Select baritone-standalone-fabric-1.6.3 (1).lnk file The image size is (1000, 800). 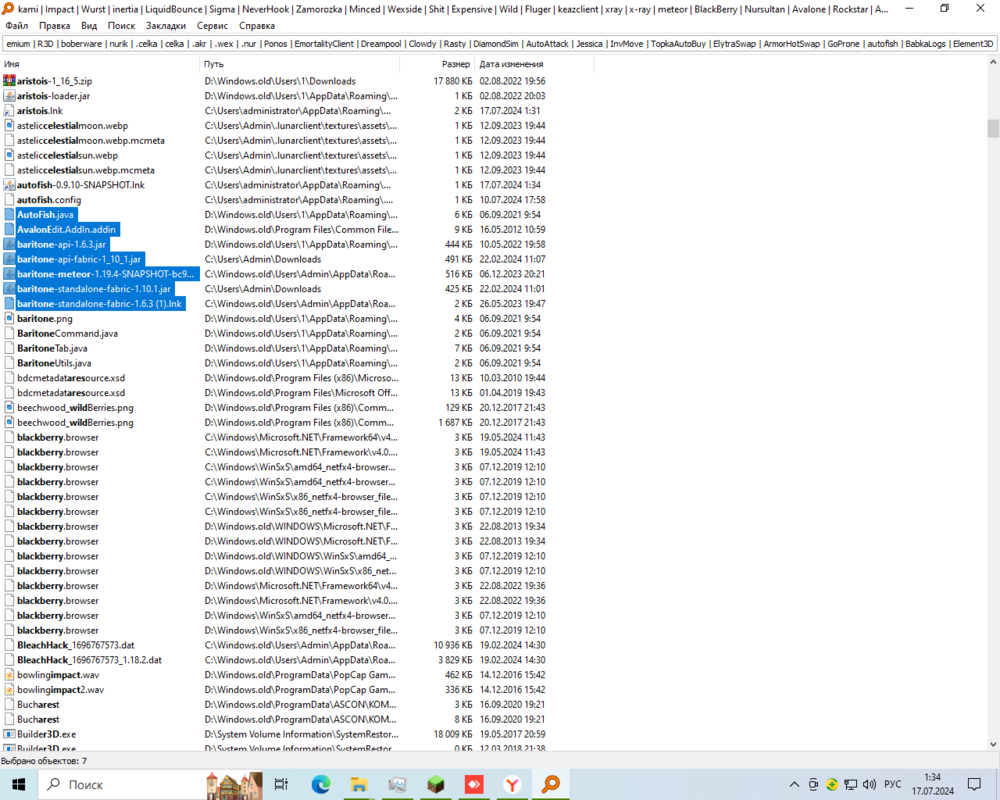(x=99, y=304)
